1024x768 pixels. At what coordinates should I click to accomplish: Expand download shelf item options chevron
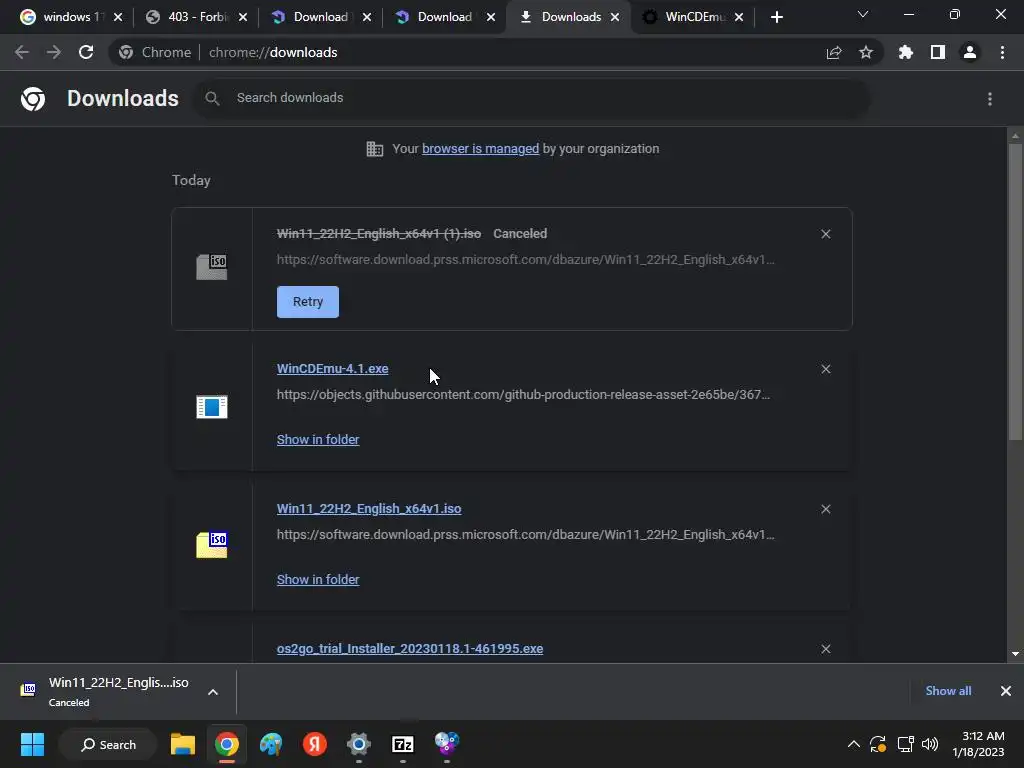pos(213,692)
